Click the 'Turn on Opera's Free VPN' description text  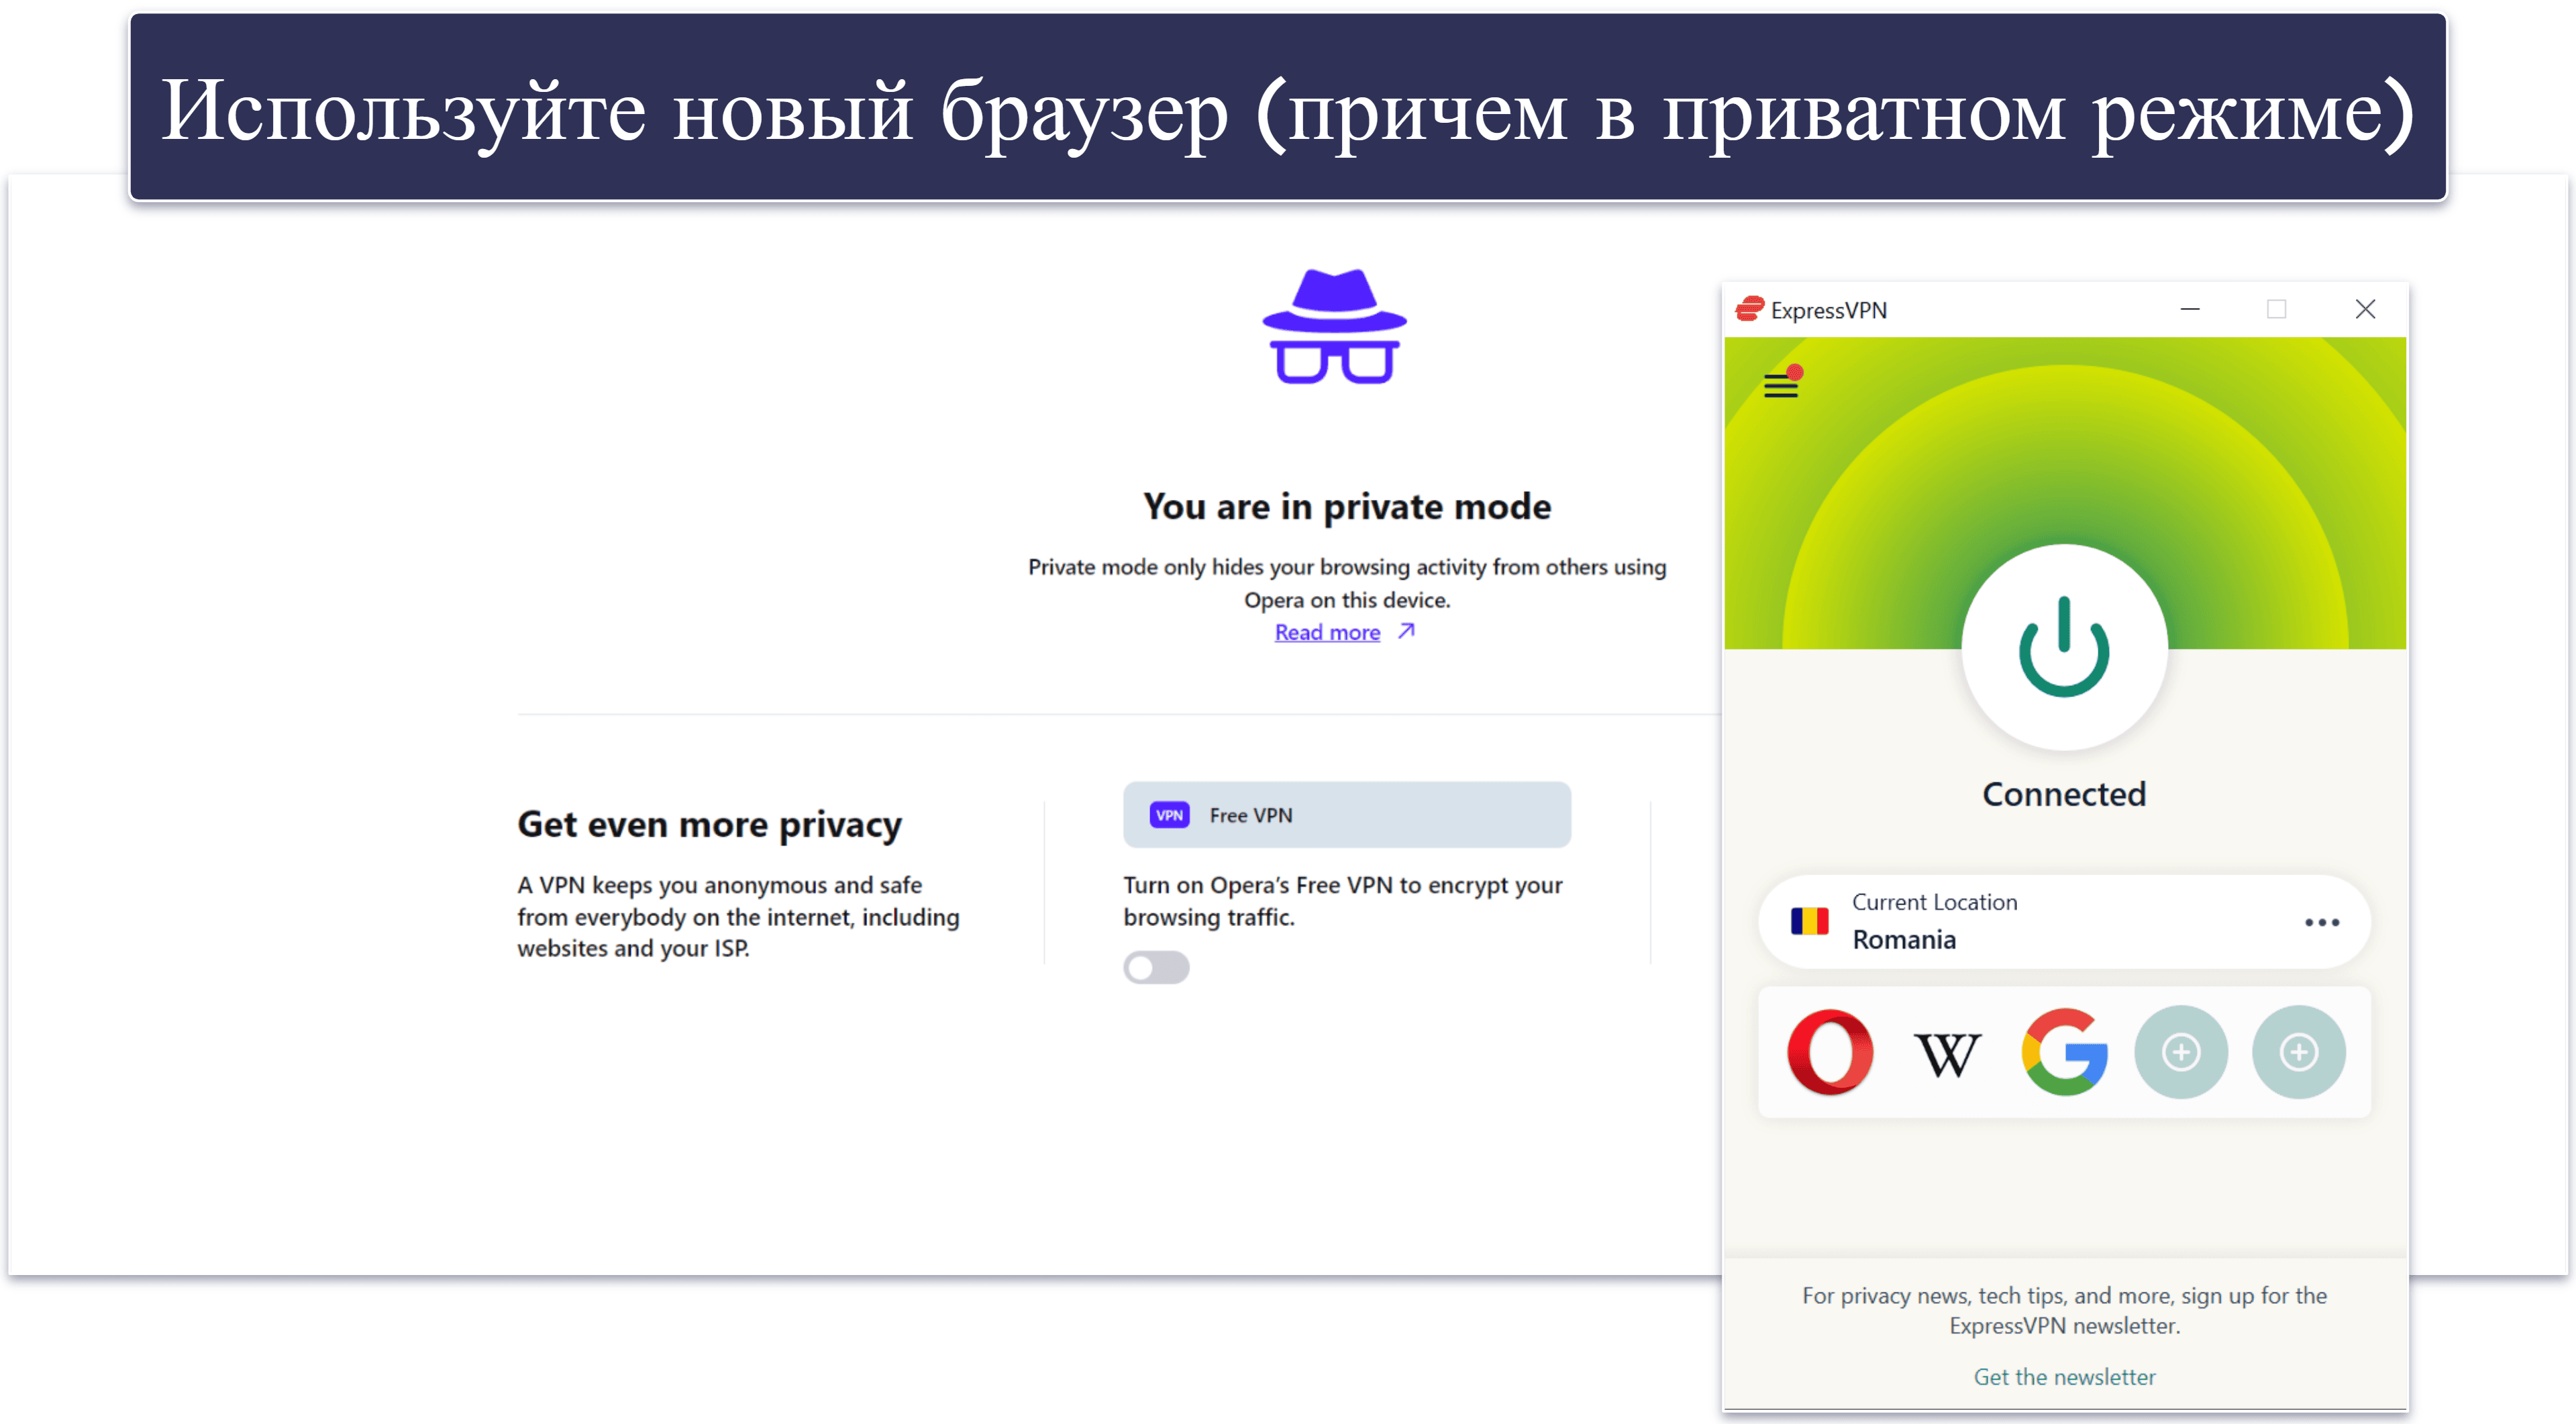click(1342, 901)
